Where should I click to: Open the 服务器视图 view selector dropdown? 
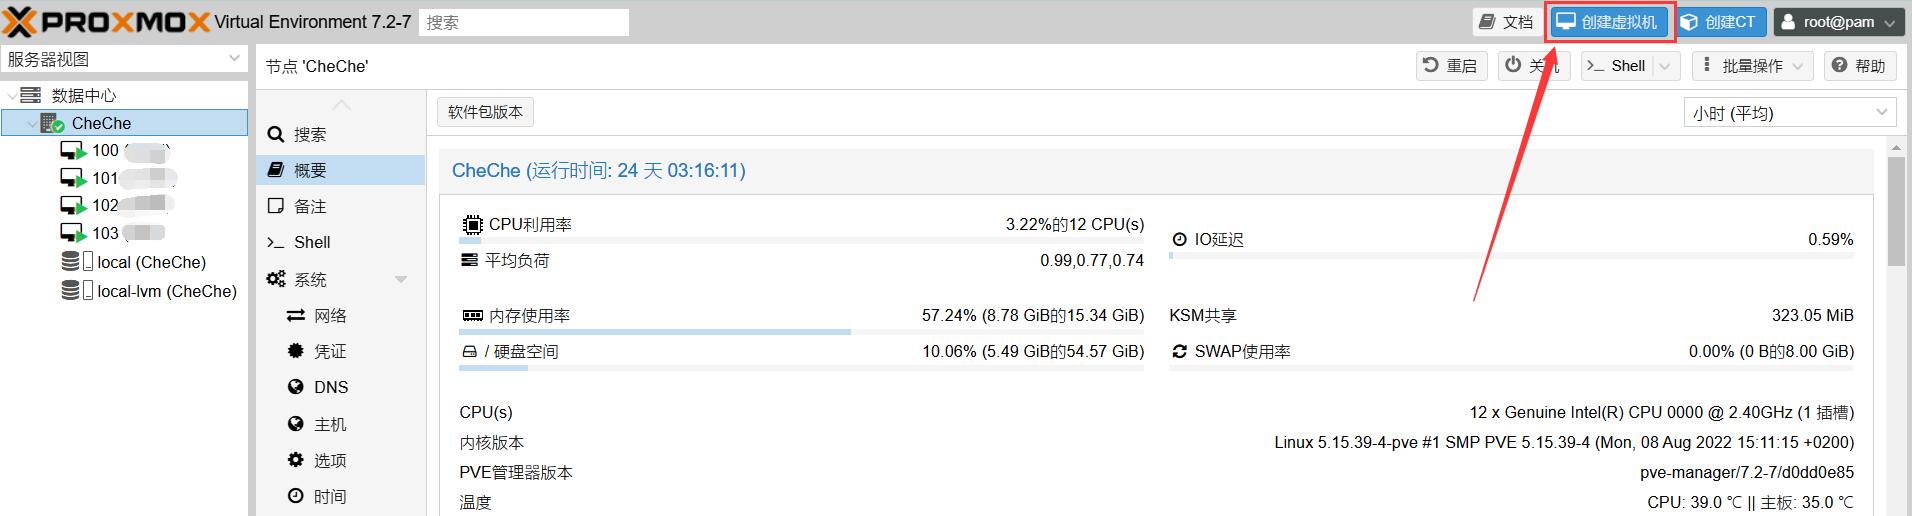click(x=124, y=59)
